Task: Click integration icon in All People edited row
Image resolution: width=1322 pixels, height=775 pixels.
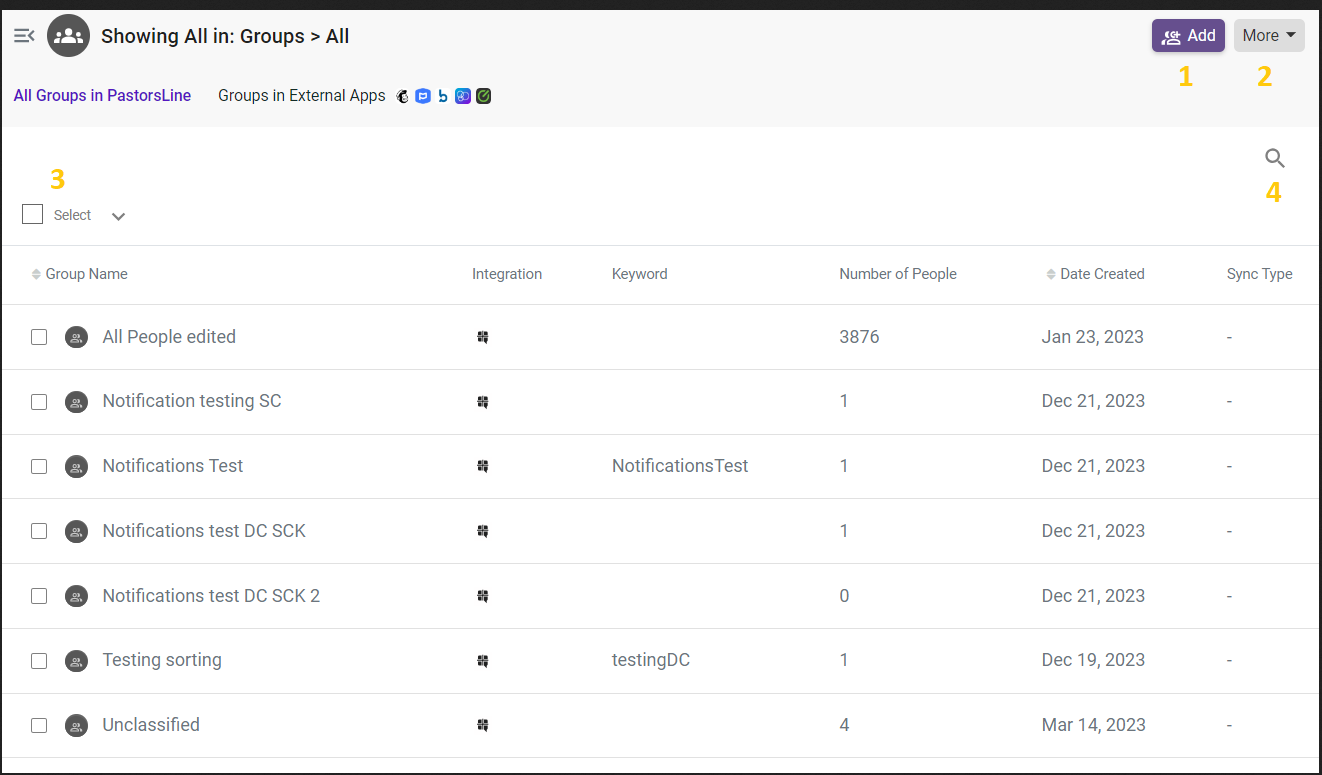Action: [x=482, y=337]
